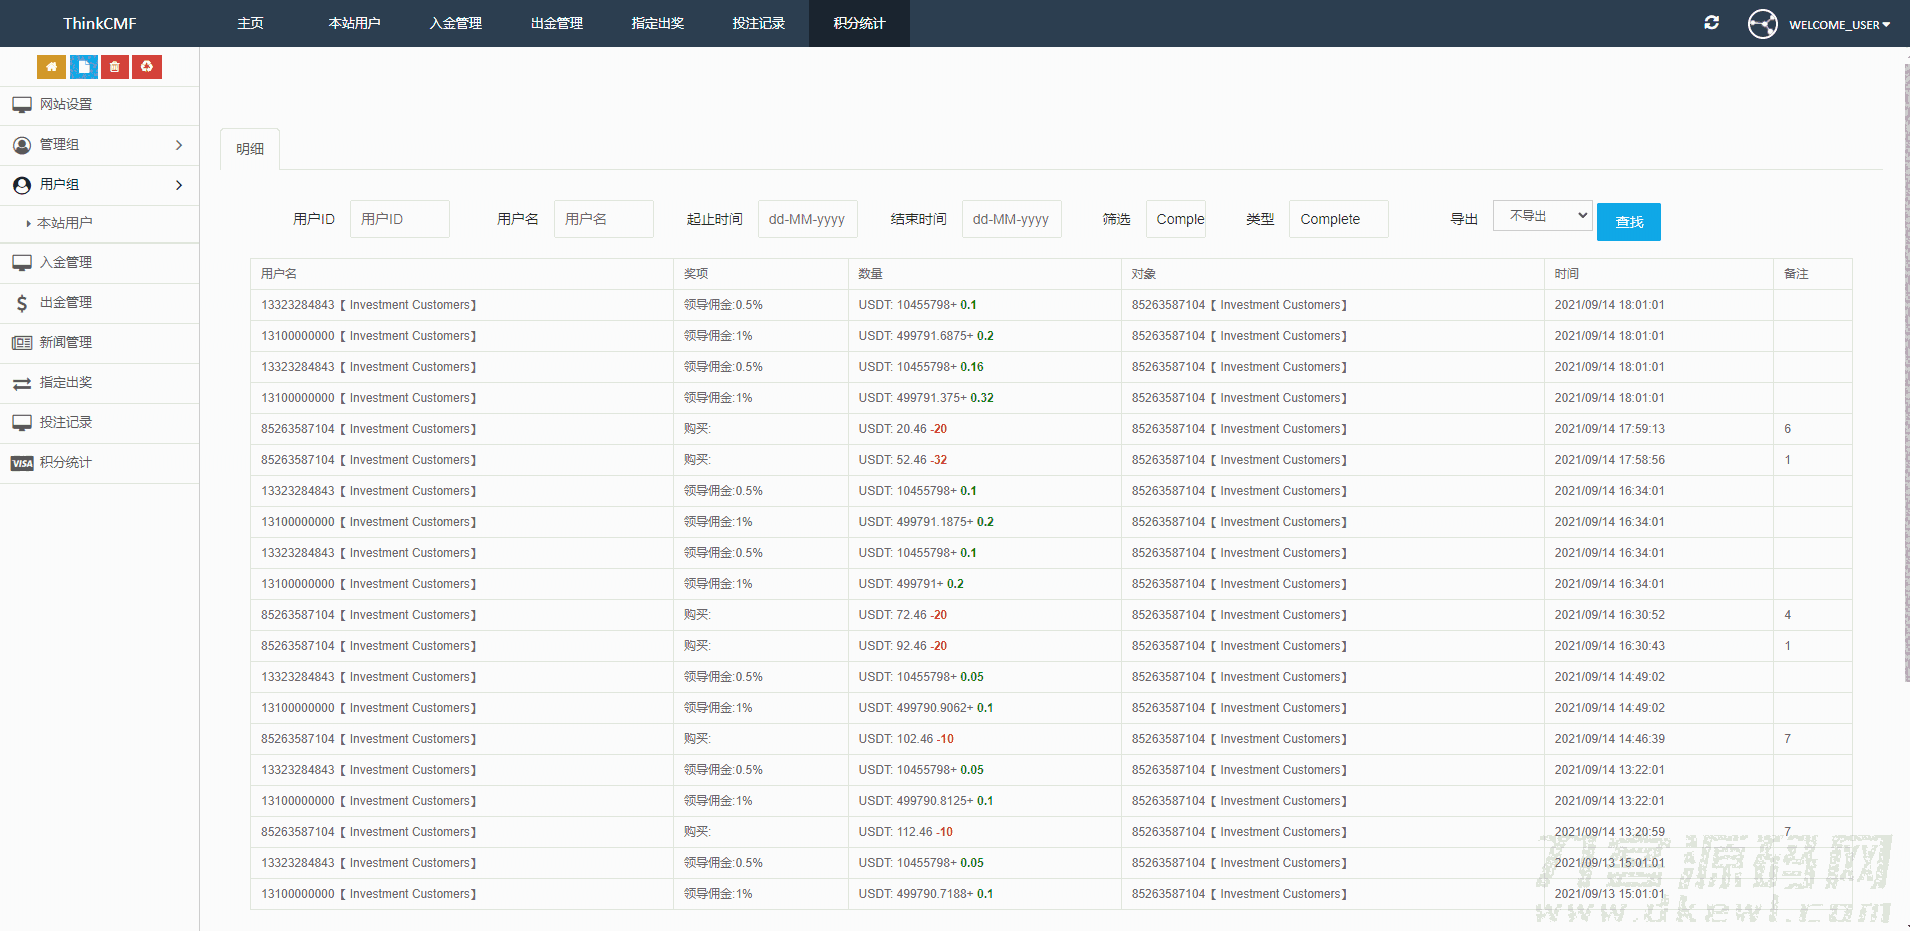Image resolution: width=1910 pixels, height=931 pixels.
Task: Focus the 用户ID input field
Action: tap(399, 219)
